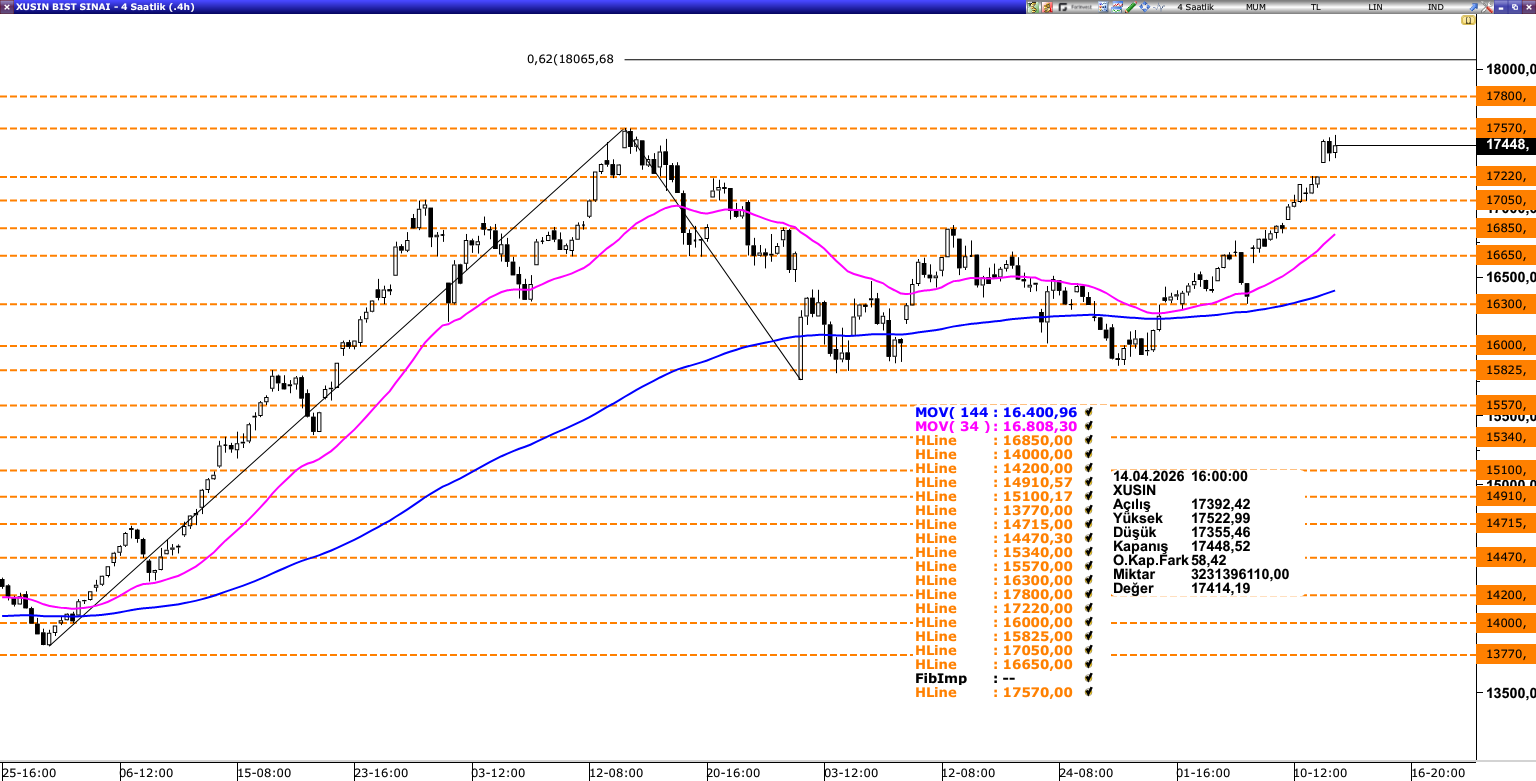This screenshot has width=1536, height=781.
Task: Open the MUM chart type selector
Action: 1256,7
